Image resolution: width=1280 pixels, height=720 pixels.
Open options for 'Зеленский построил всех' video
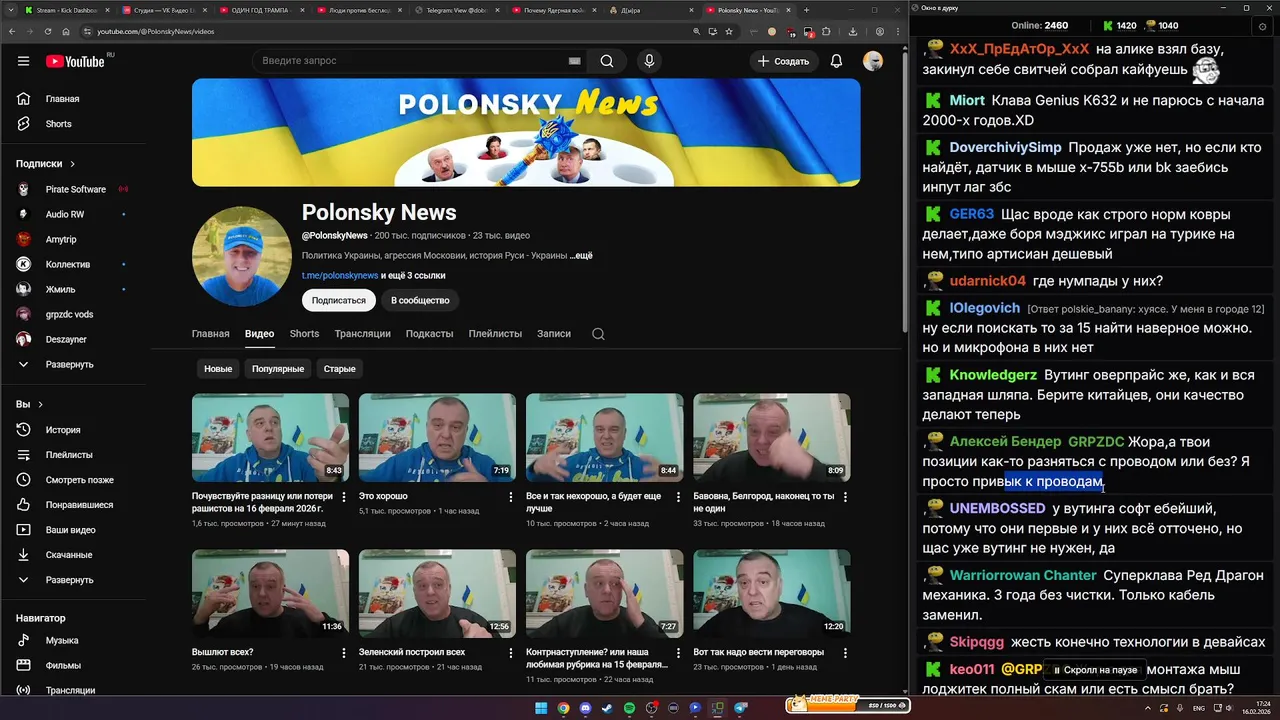(510, 653)
